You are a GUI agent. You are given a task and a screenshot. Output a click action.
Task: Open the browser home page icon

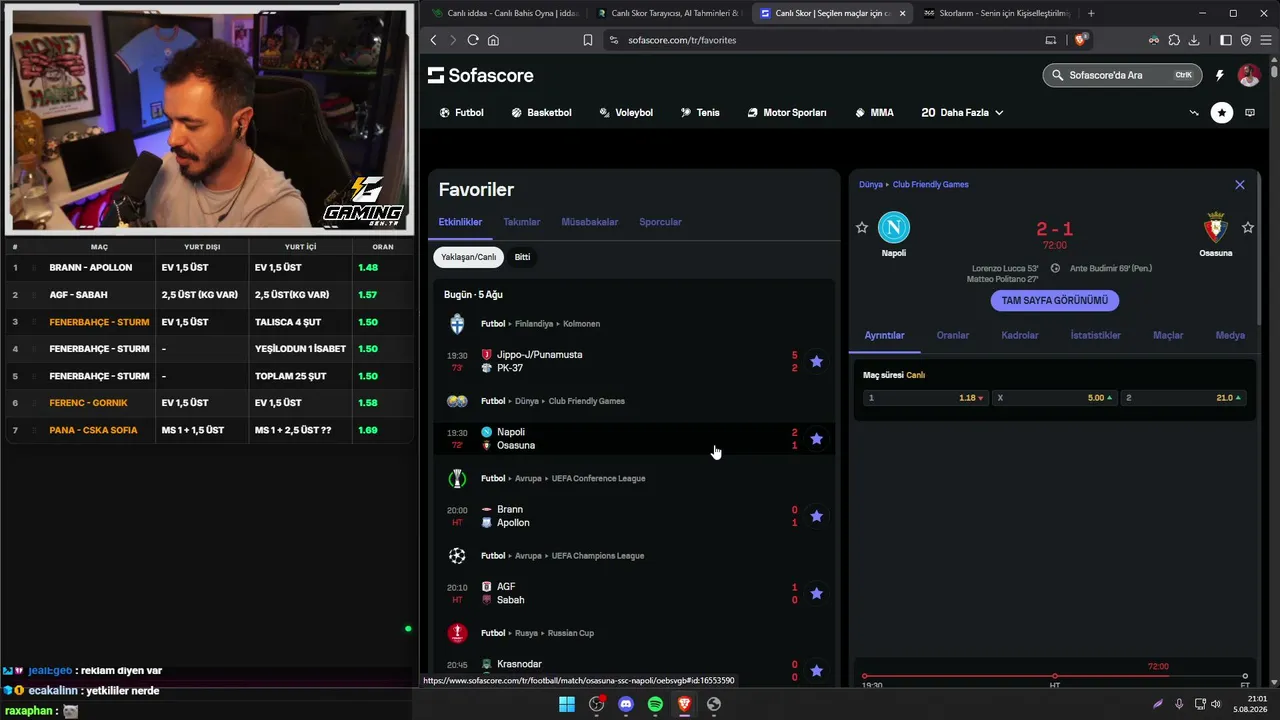tap(493, 40)
